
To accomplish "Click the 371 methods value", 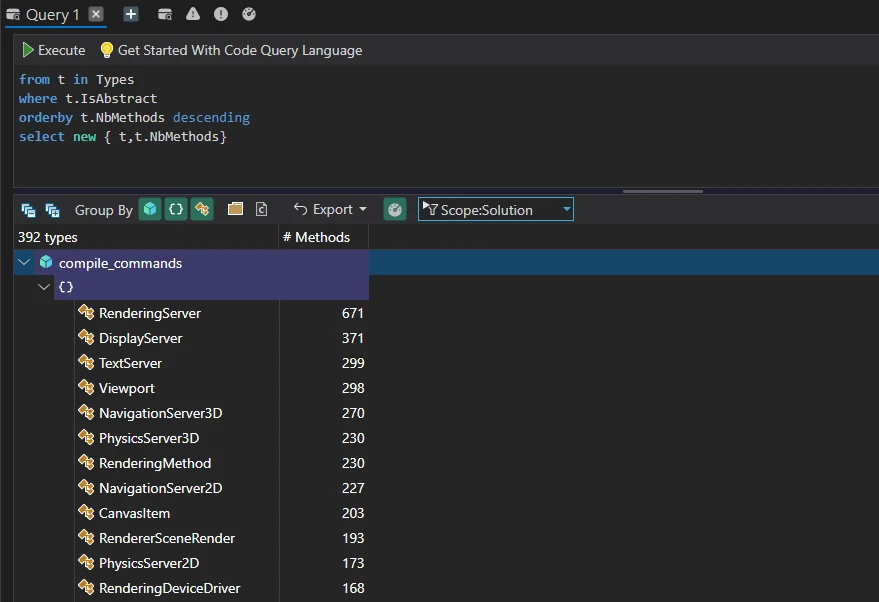I will point(353,338).
